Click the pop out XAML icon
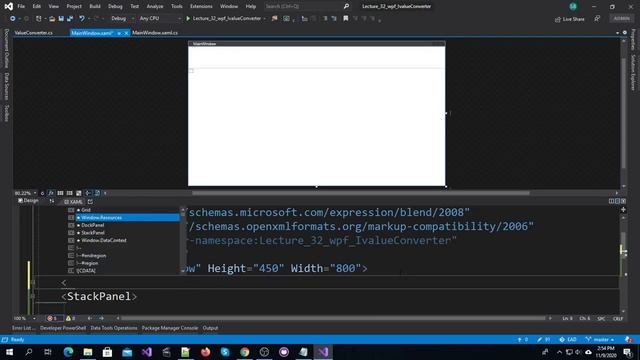The image size is (640, 360). (x=90, y=202)
